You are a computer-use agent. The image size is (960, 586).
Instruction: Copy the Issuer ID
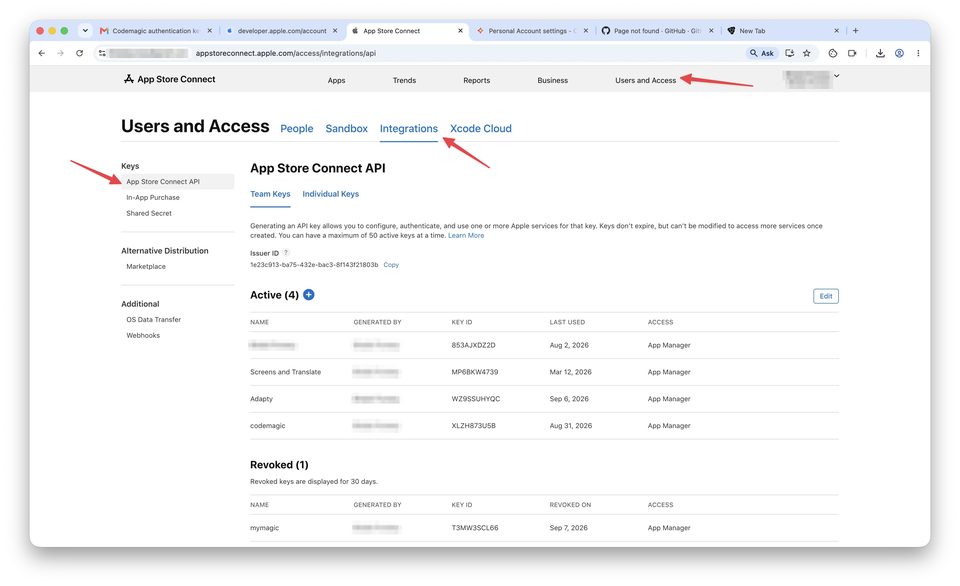(391, 265)
